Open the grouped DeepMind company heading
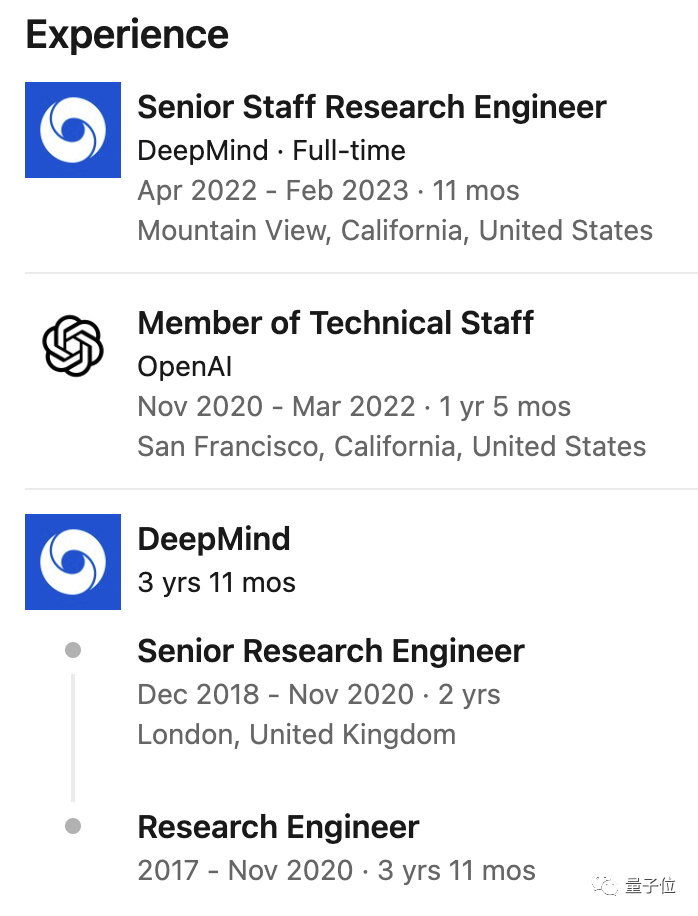698x916 pixels. [x=213, y=539]
